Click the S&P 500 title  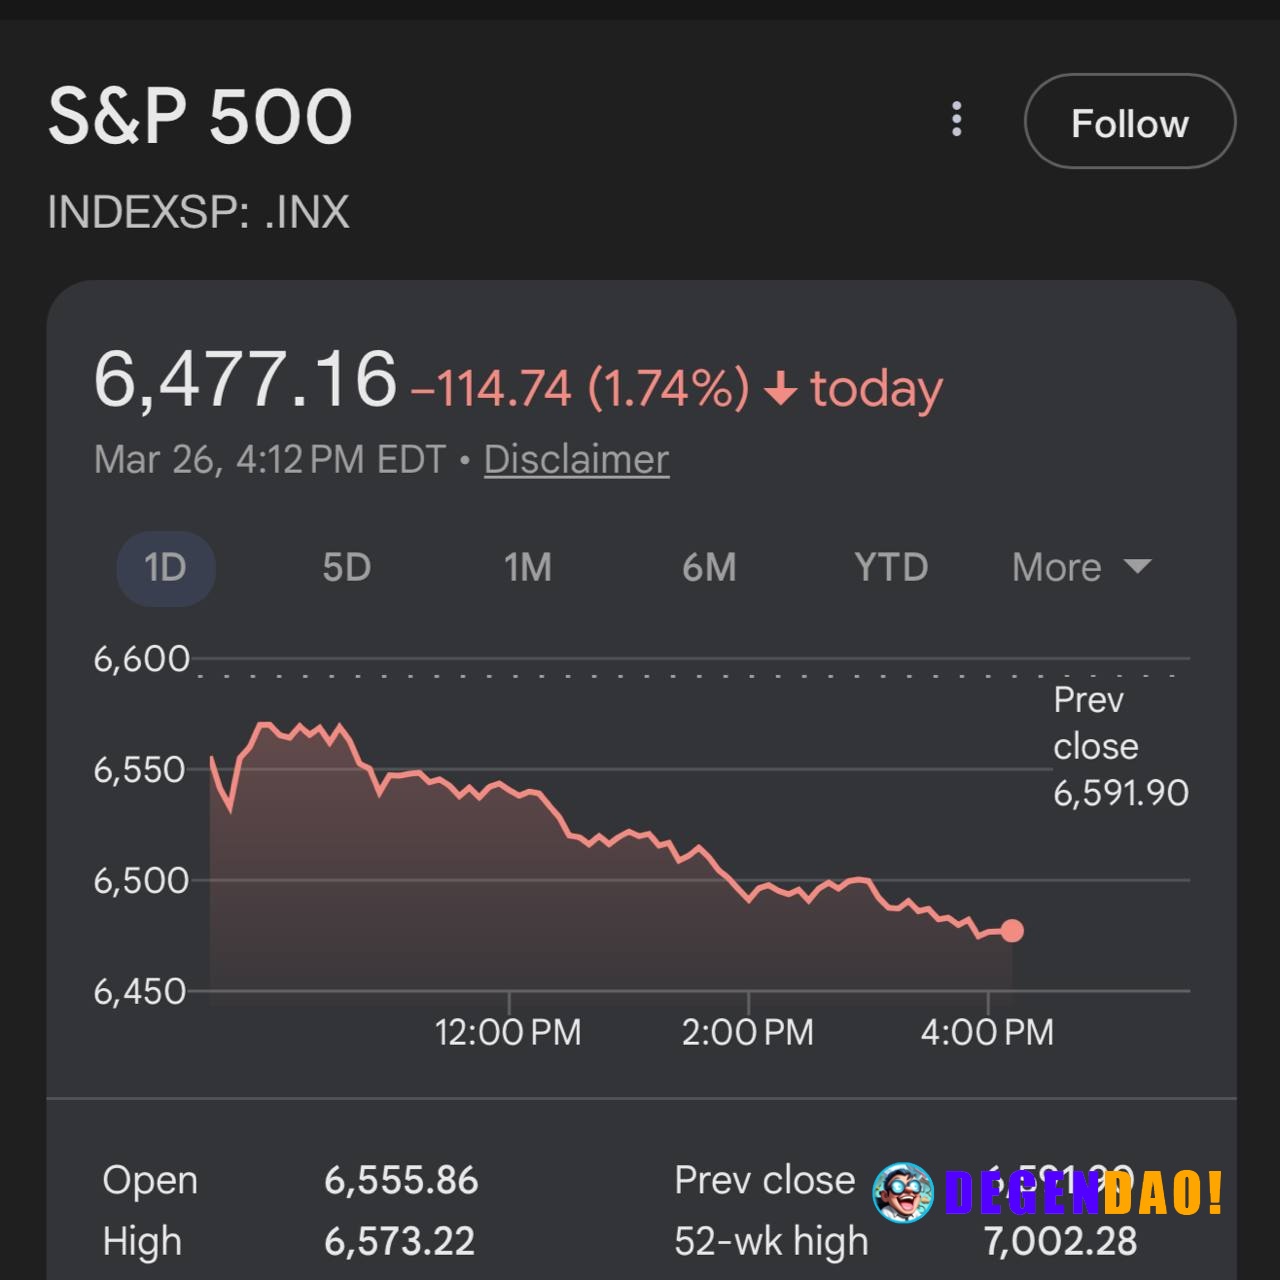(x=201, y=115)
